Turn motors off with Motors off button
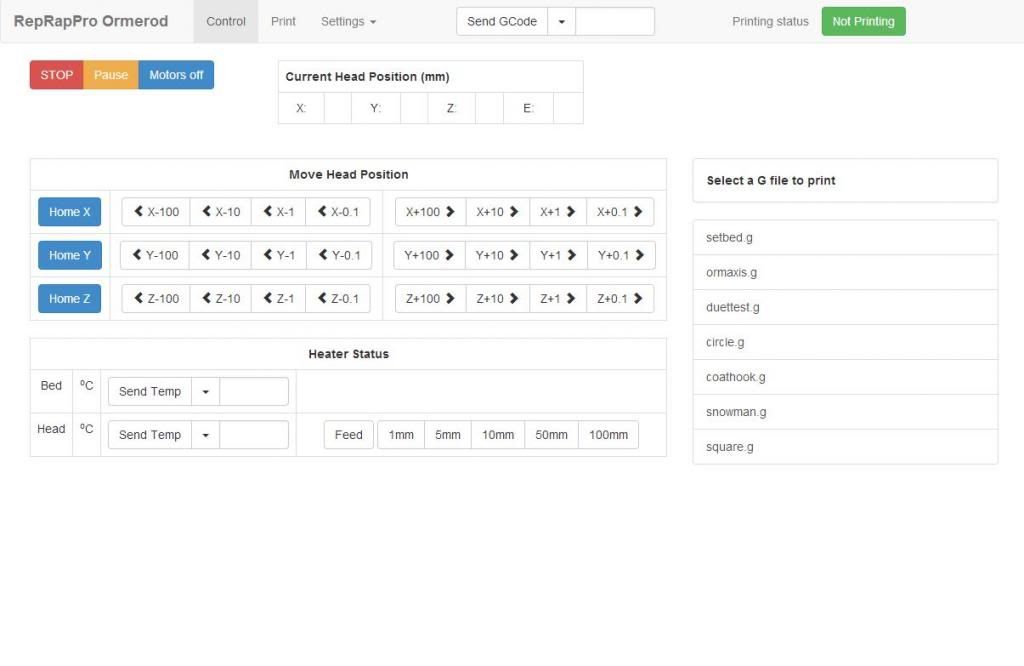 tap(176, 75)
